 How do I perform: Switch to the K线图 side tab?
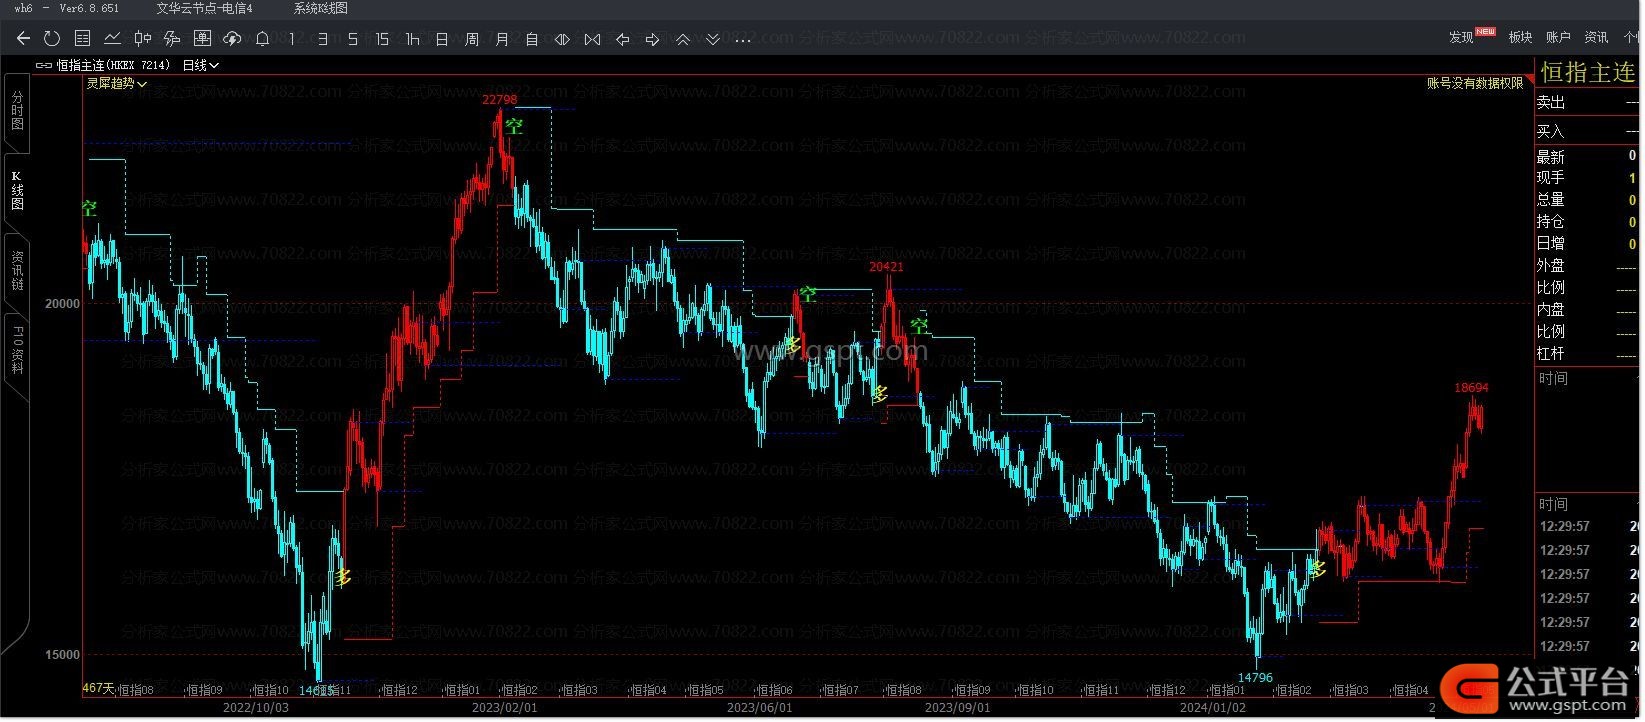[17, 190]
